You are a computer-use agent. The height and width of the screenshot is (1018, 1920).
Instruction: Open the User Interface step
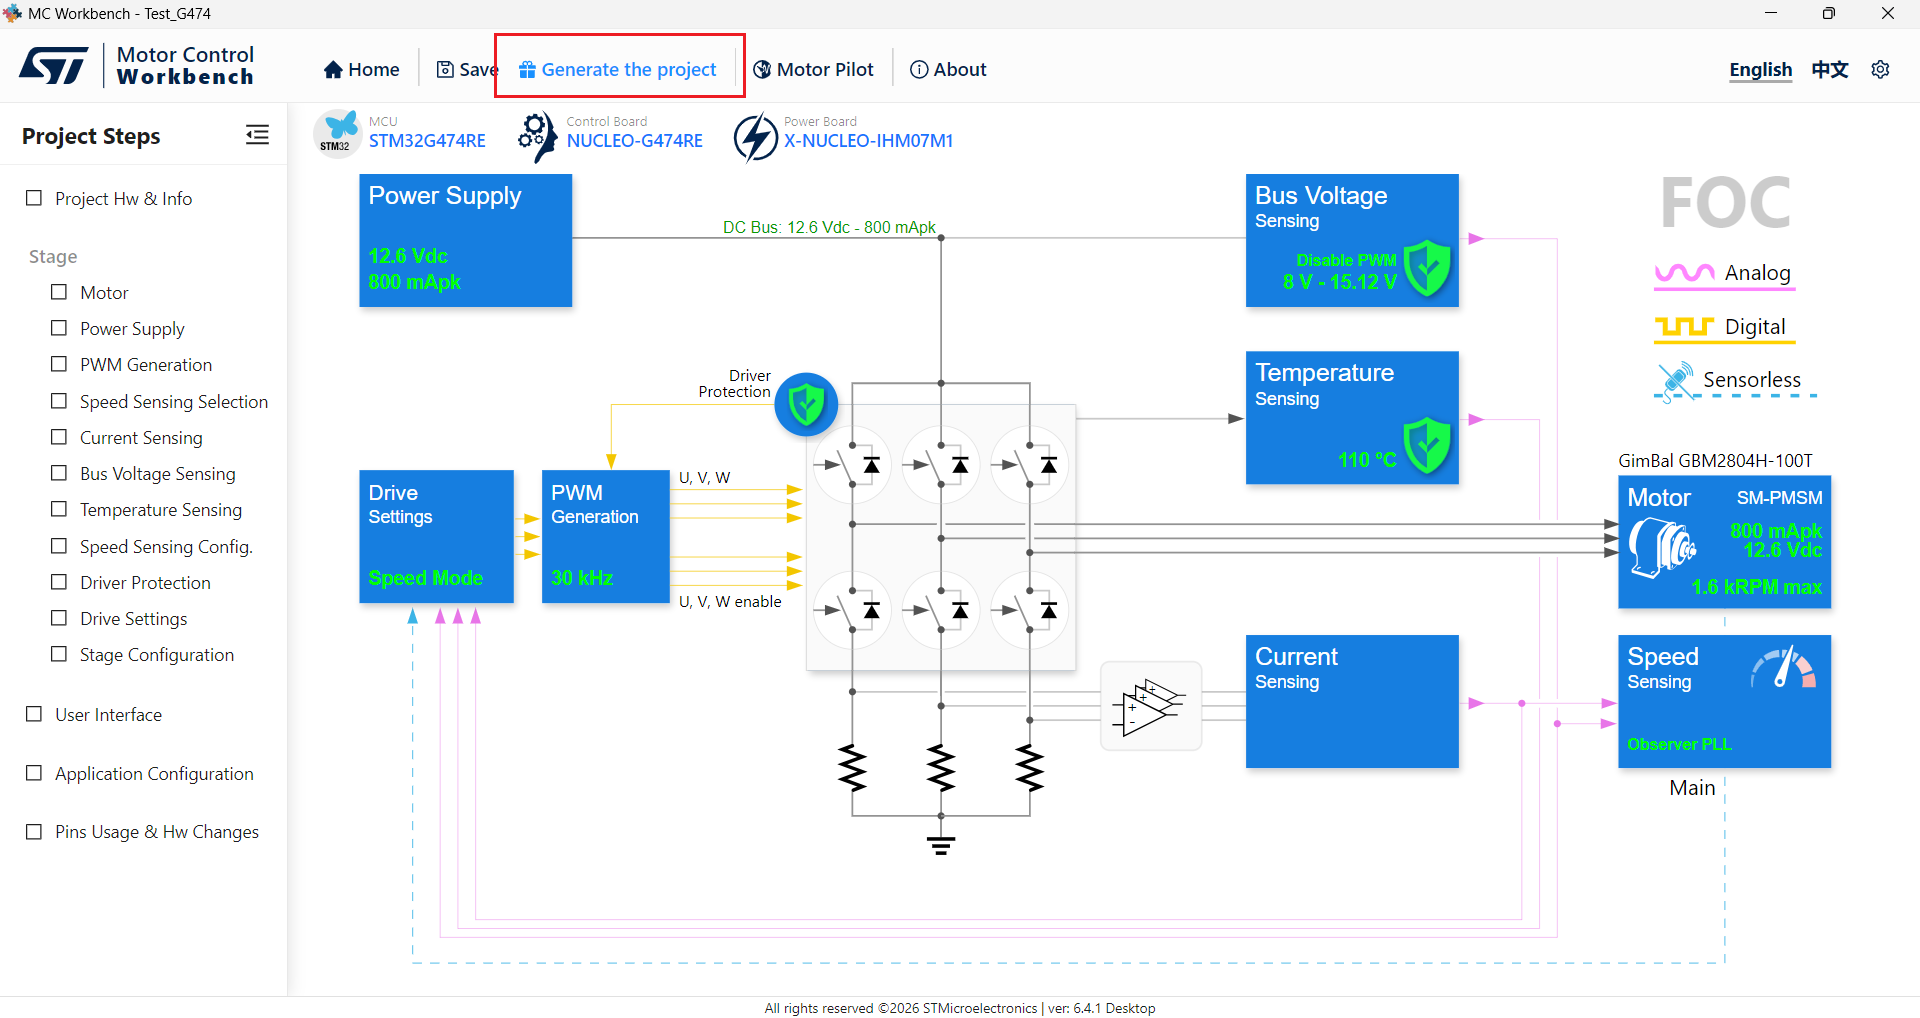(x=108, y=715)
